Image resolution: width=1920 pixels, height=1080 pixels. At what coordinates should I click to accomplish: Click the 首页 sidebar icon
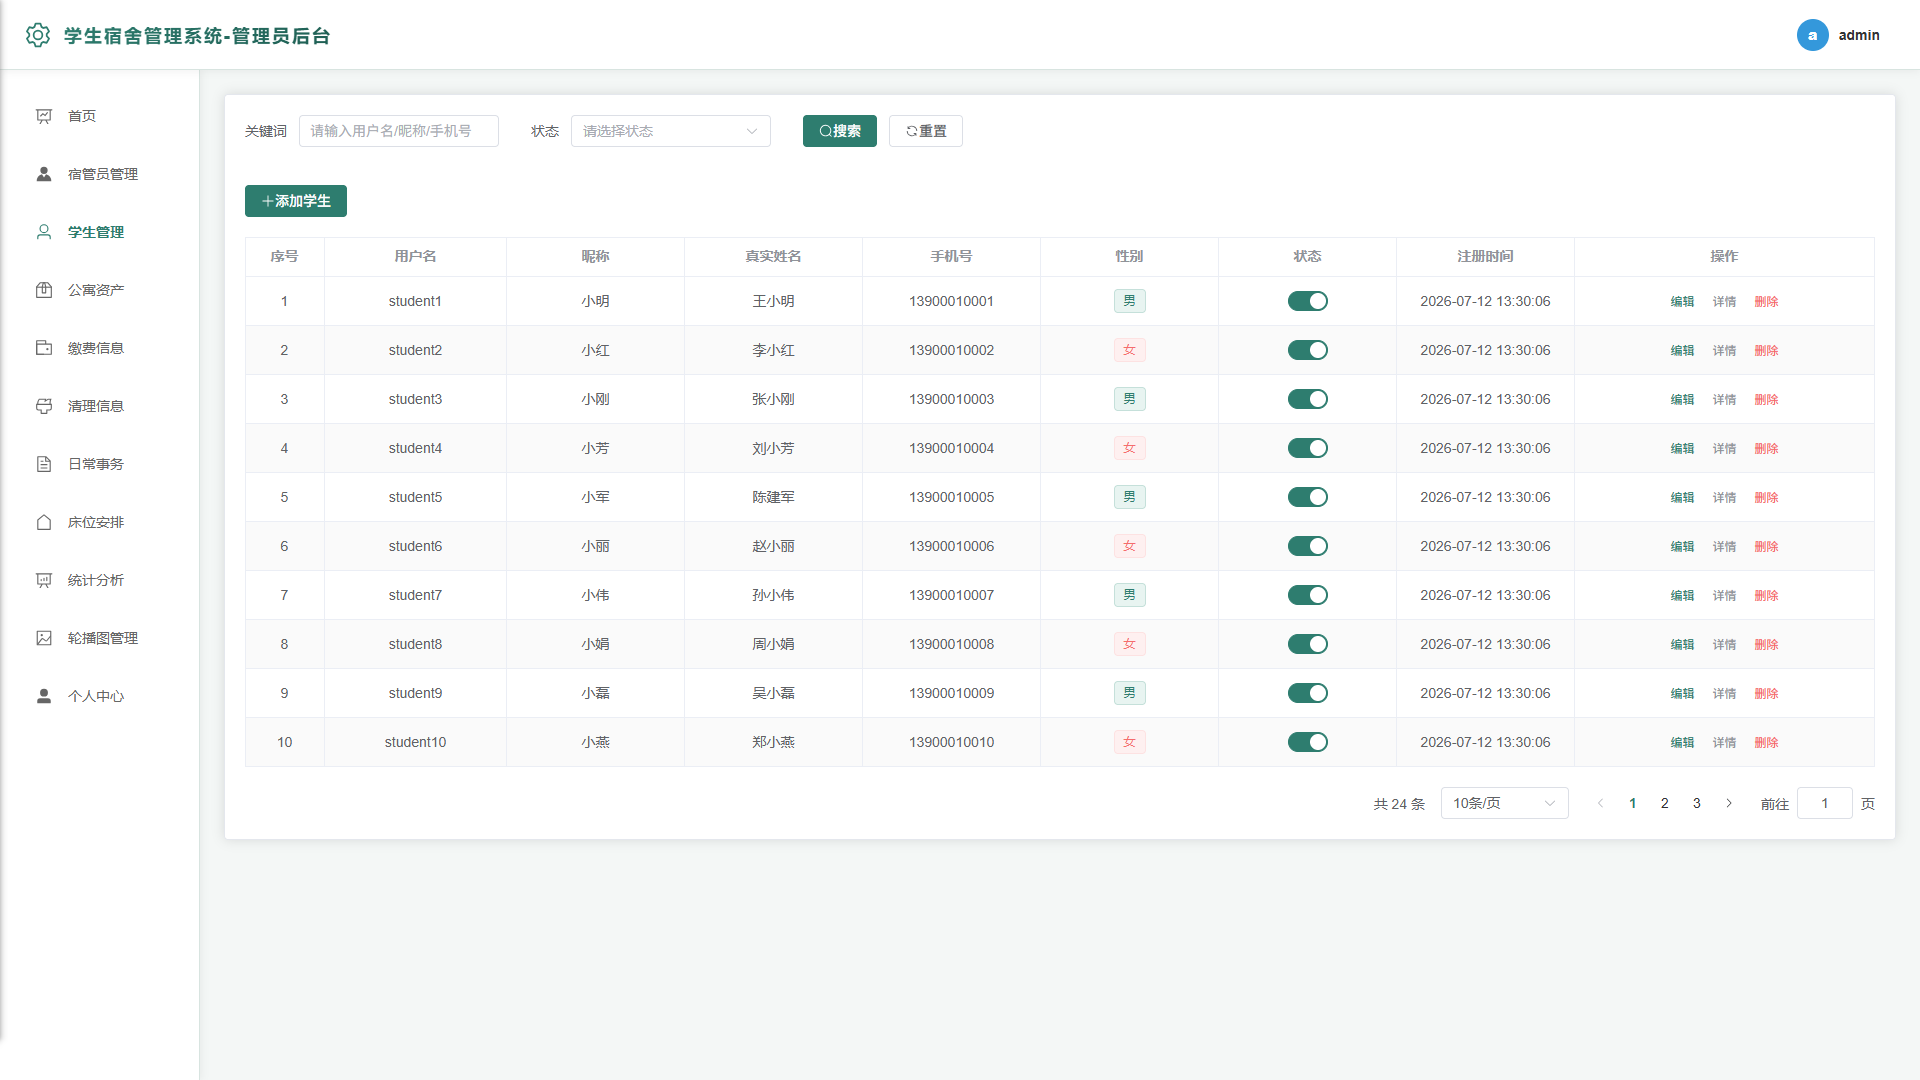coord(44,116)
